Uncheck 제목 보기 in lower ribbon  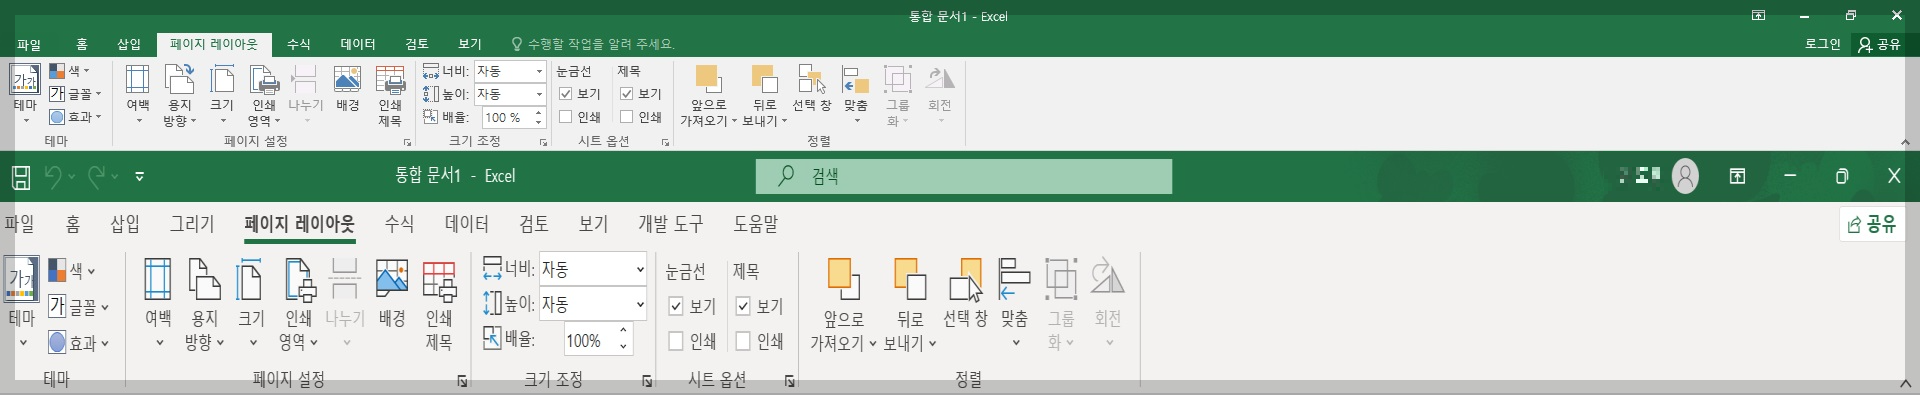[x=743, y=306]
